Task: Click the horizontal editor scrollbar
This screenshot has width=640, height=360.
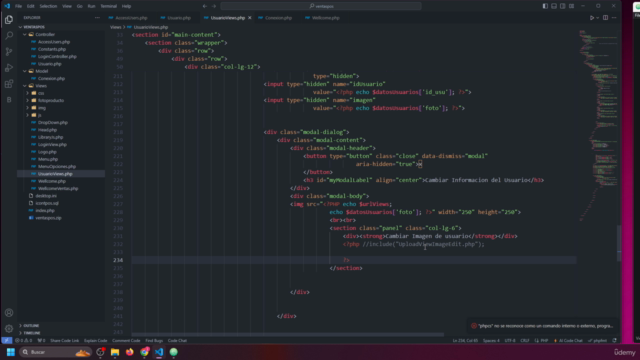Action: coord(288,335)
